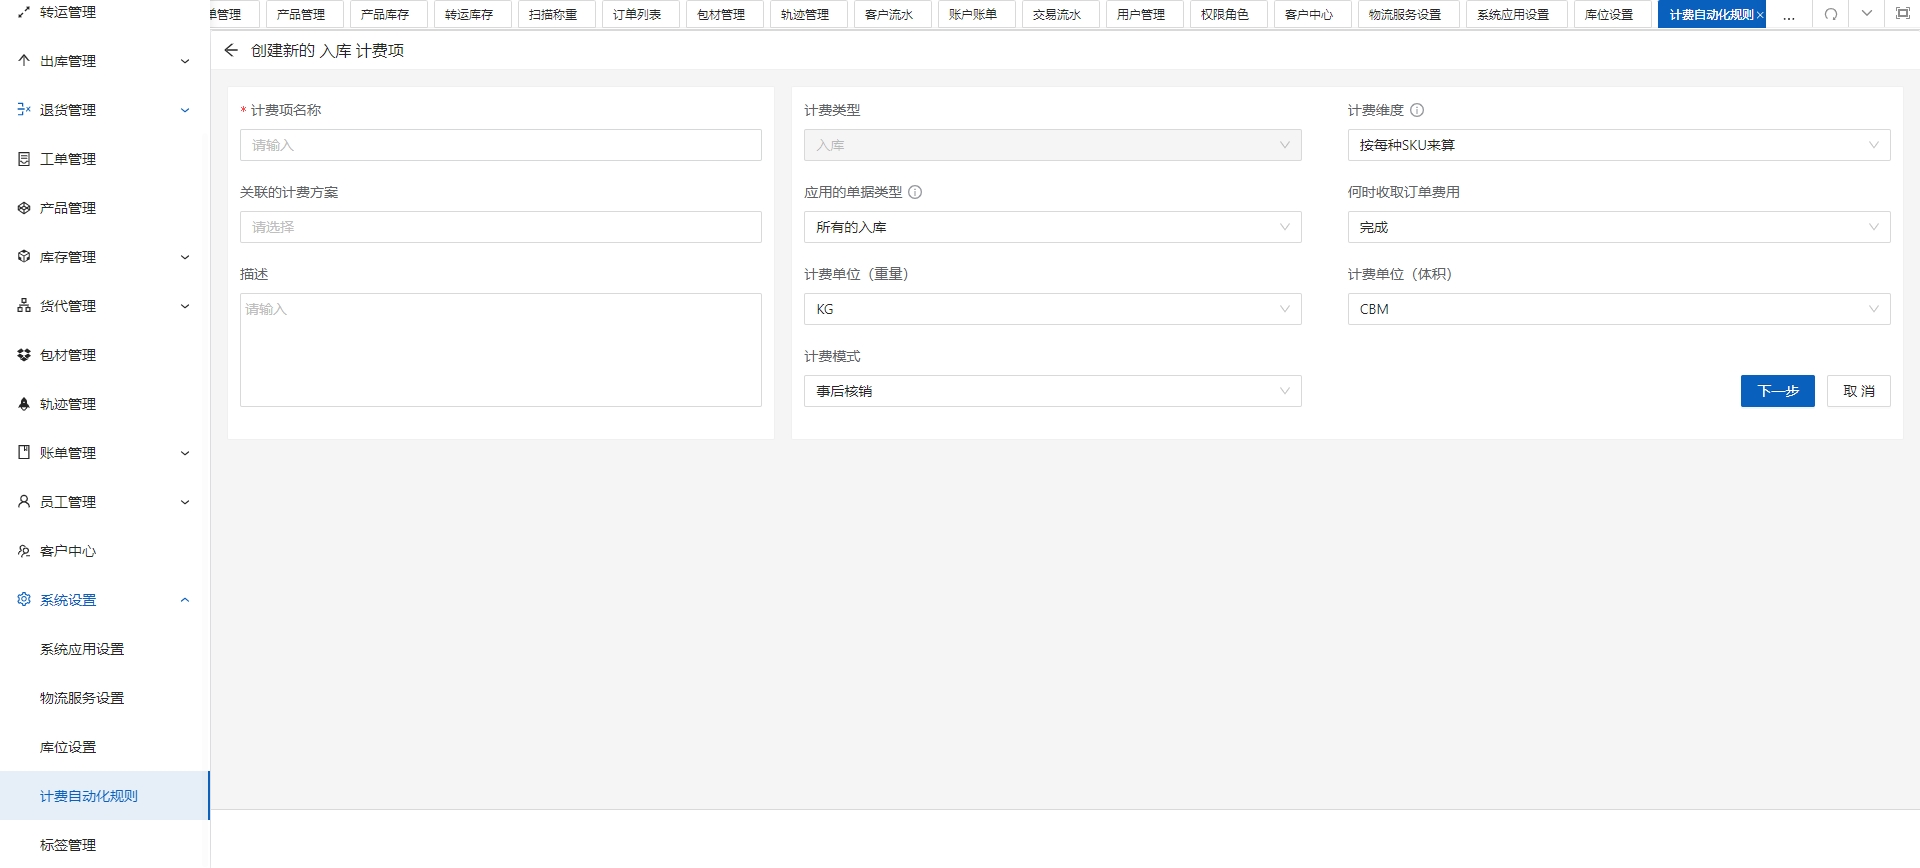Collapse the 系统设置 menu chevron
The width and height of the screenshot is (1920, 868).
click(x=185, y=600)
